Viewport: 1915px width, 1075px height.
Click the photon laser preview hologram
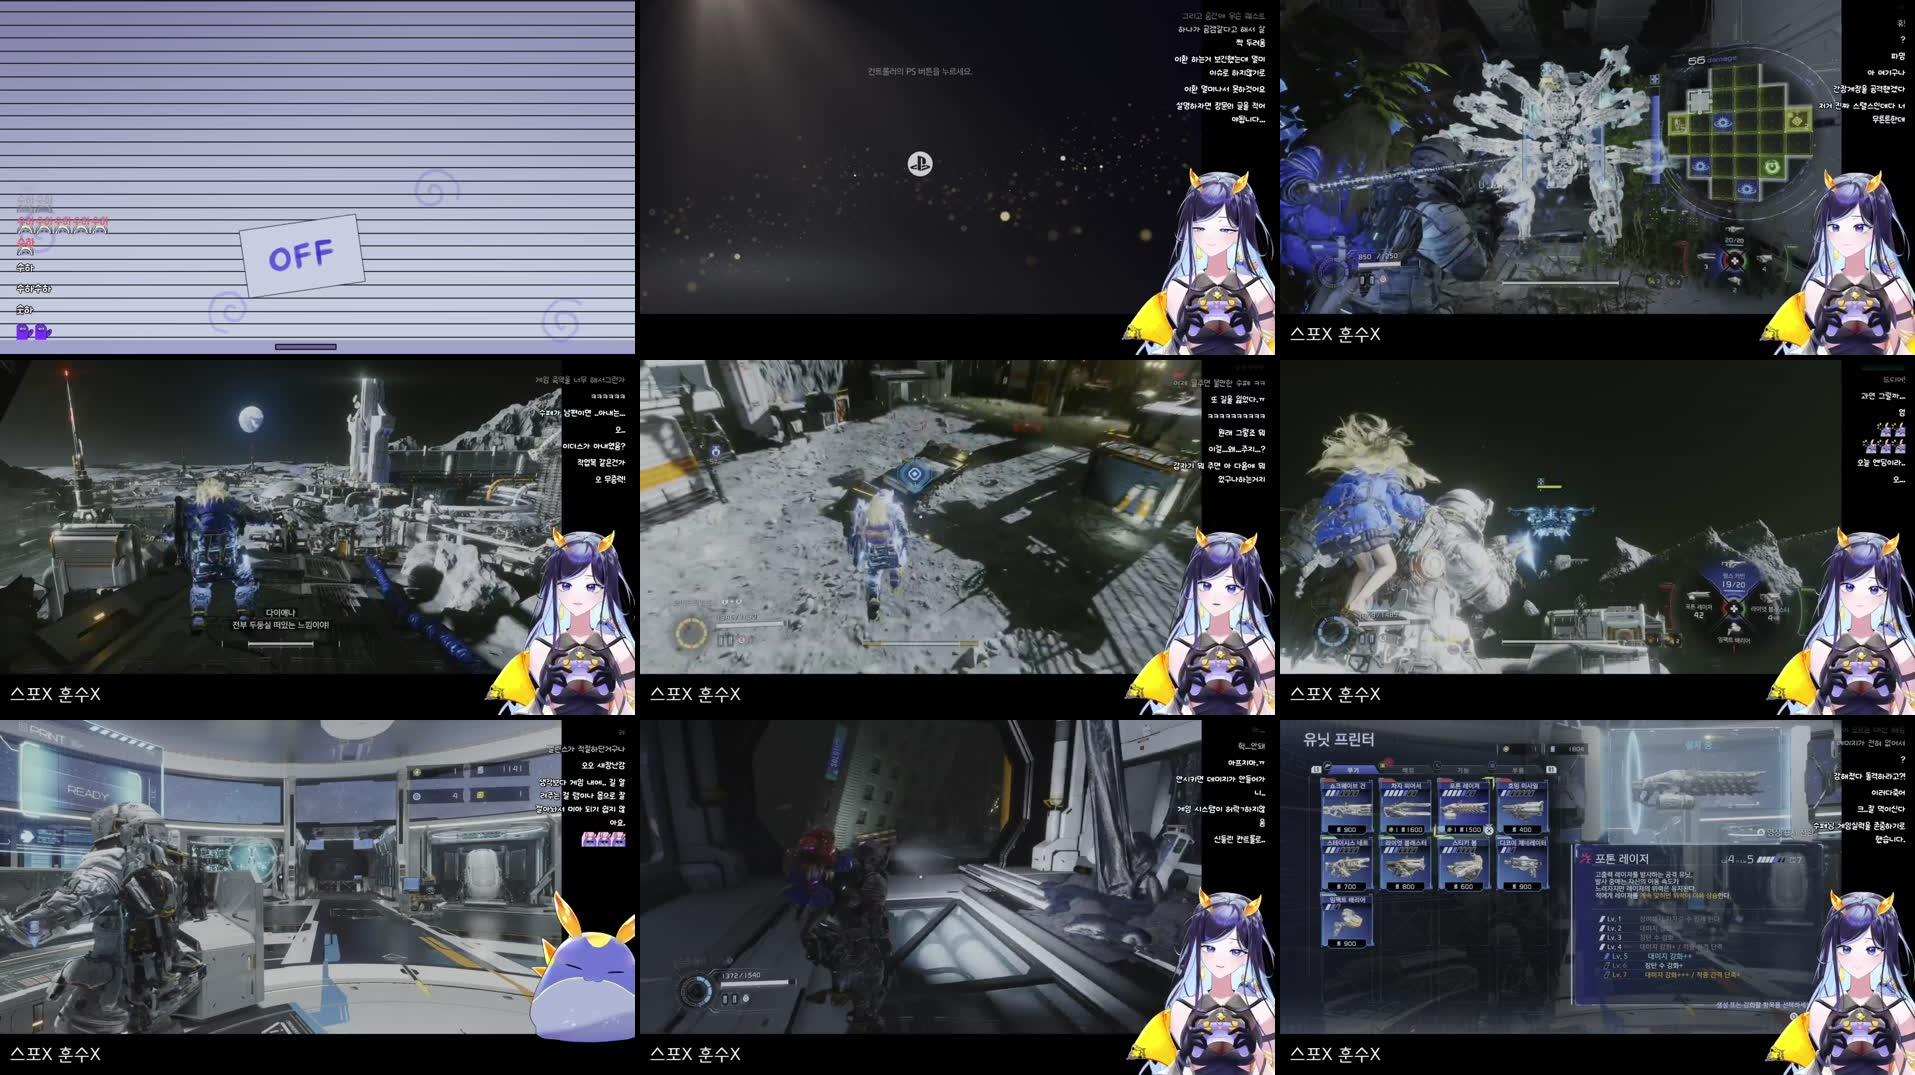coord(1700,788)
